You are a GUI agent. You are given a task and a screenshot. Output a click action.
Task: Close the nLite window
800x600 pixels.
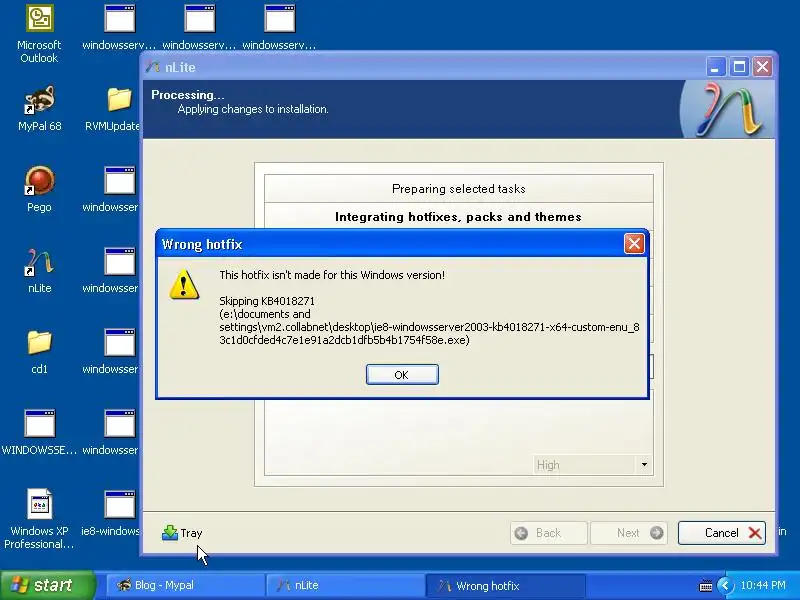[x=762, y=67]
